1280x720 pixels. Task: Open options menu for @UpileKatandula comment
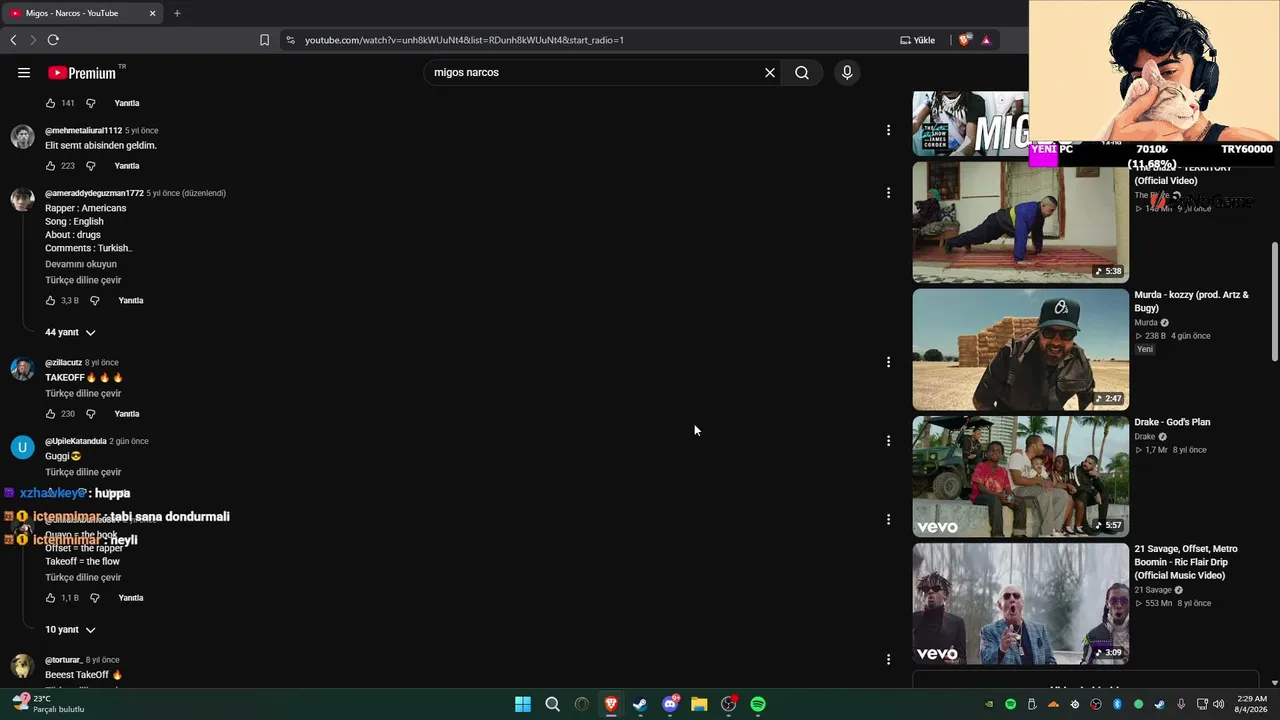[888, 441]
